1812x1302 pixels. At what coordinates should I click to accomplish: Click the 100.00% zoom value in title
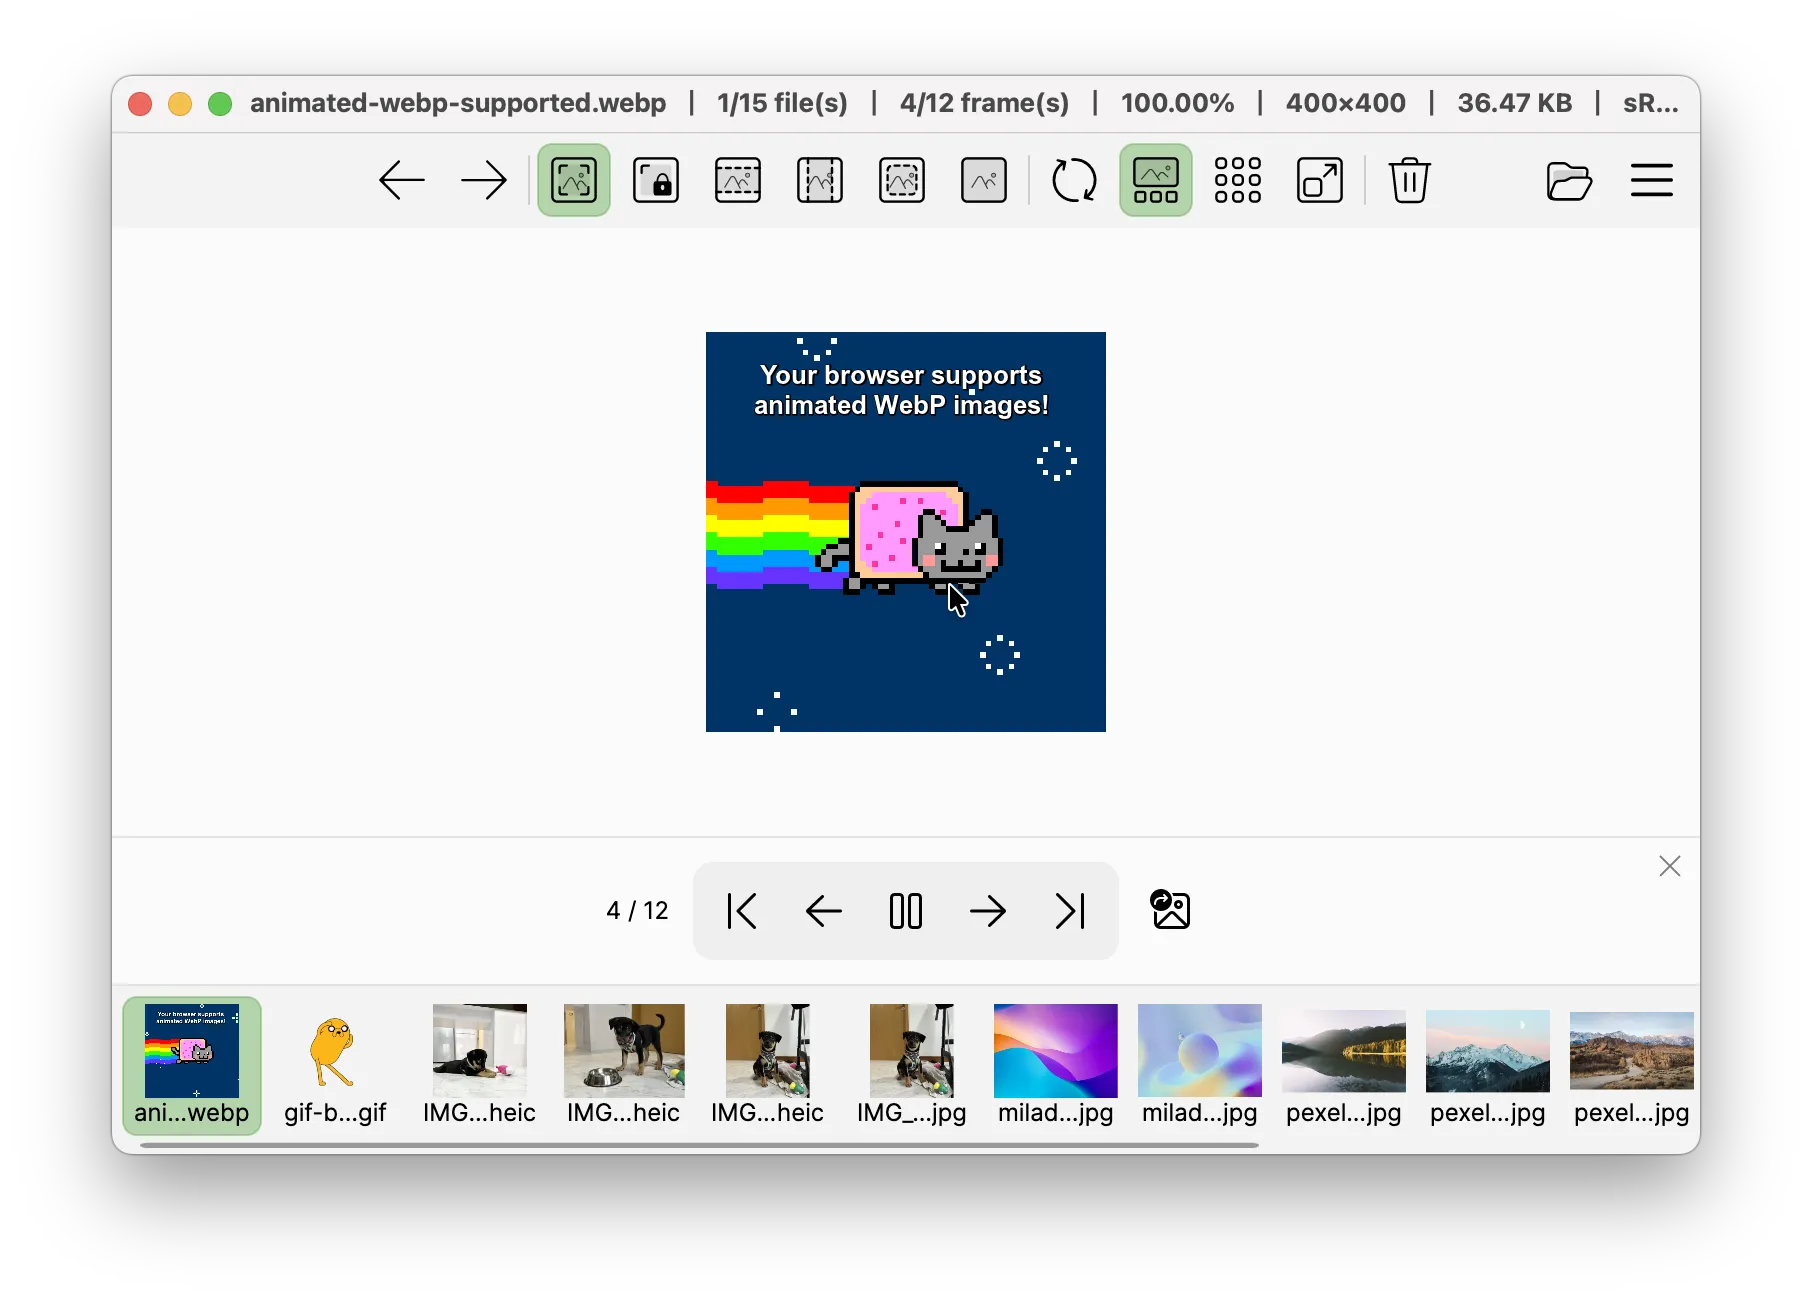1177,103
